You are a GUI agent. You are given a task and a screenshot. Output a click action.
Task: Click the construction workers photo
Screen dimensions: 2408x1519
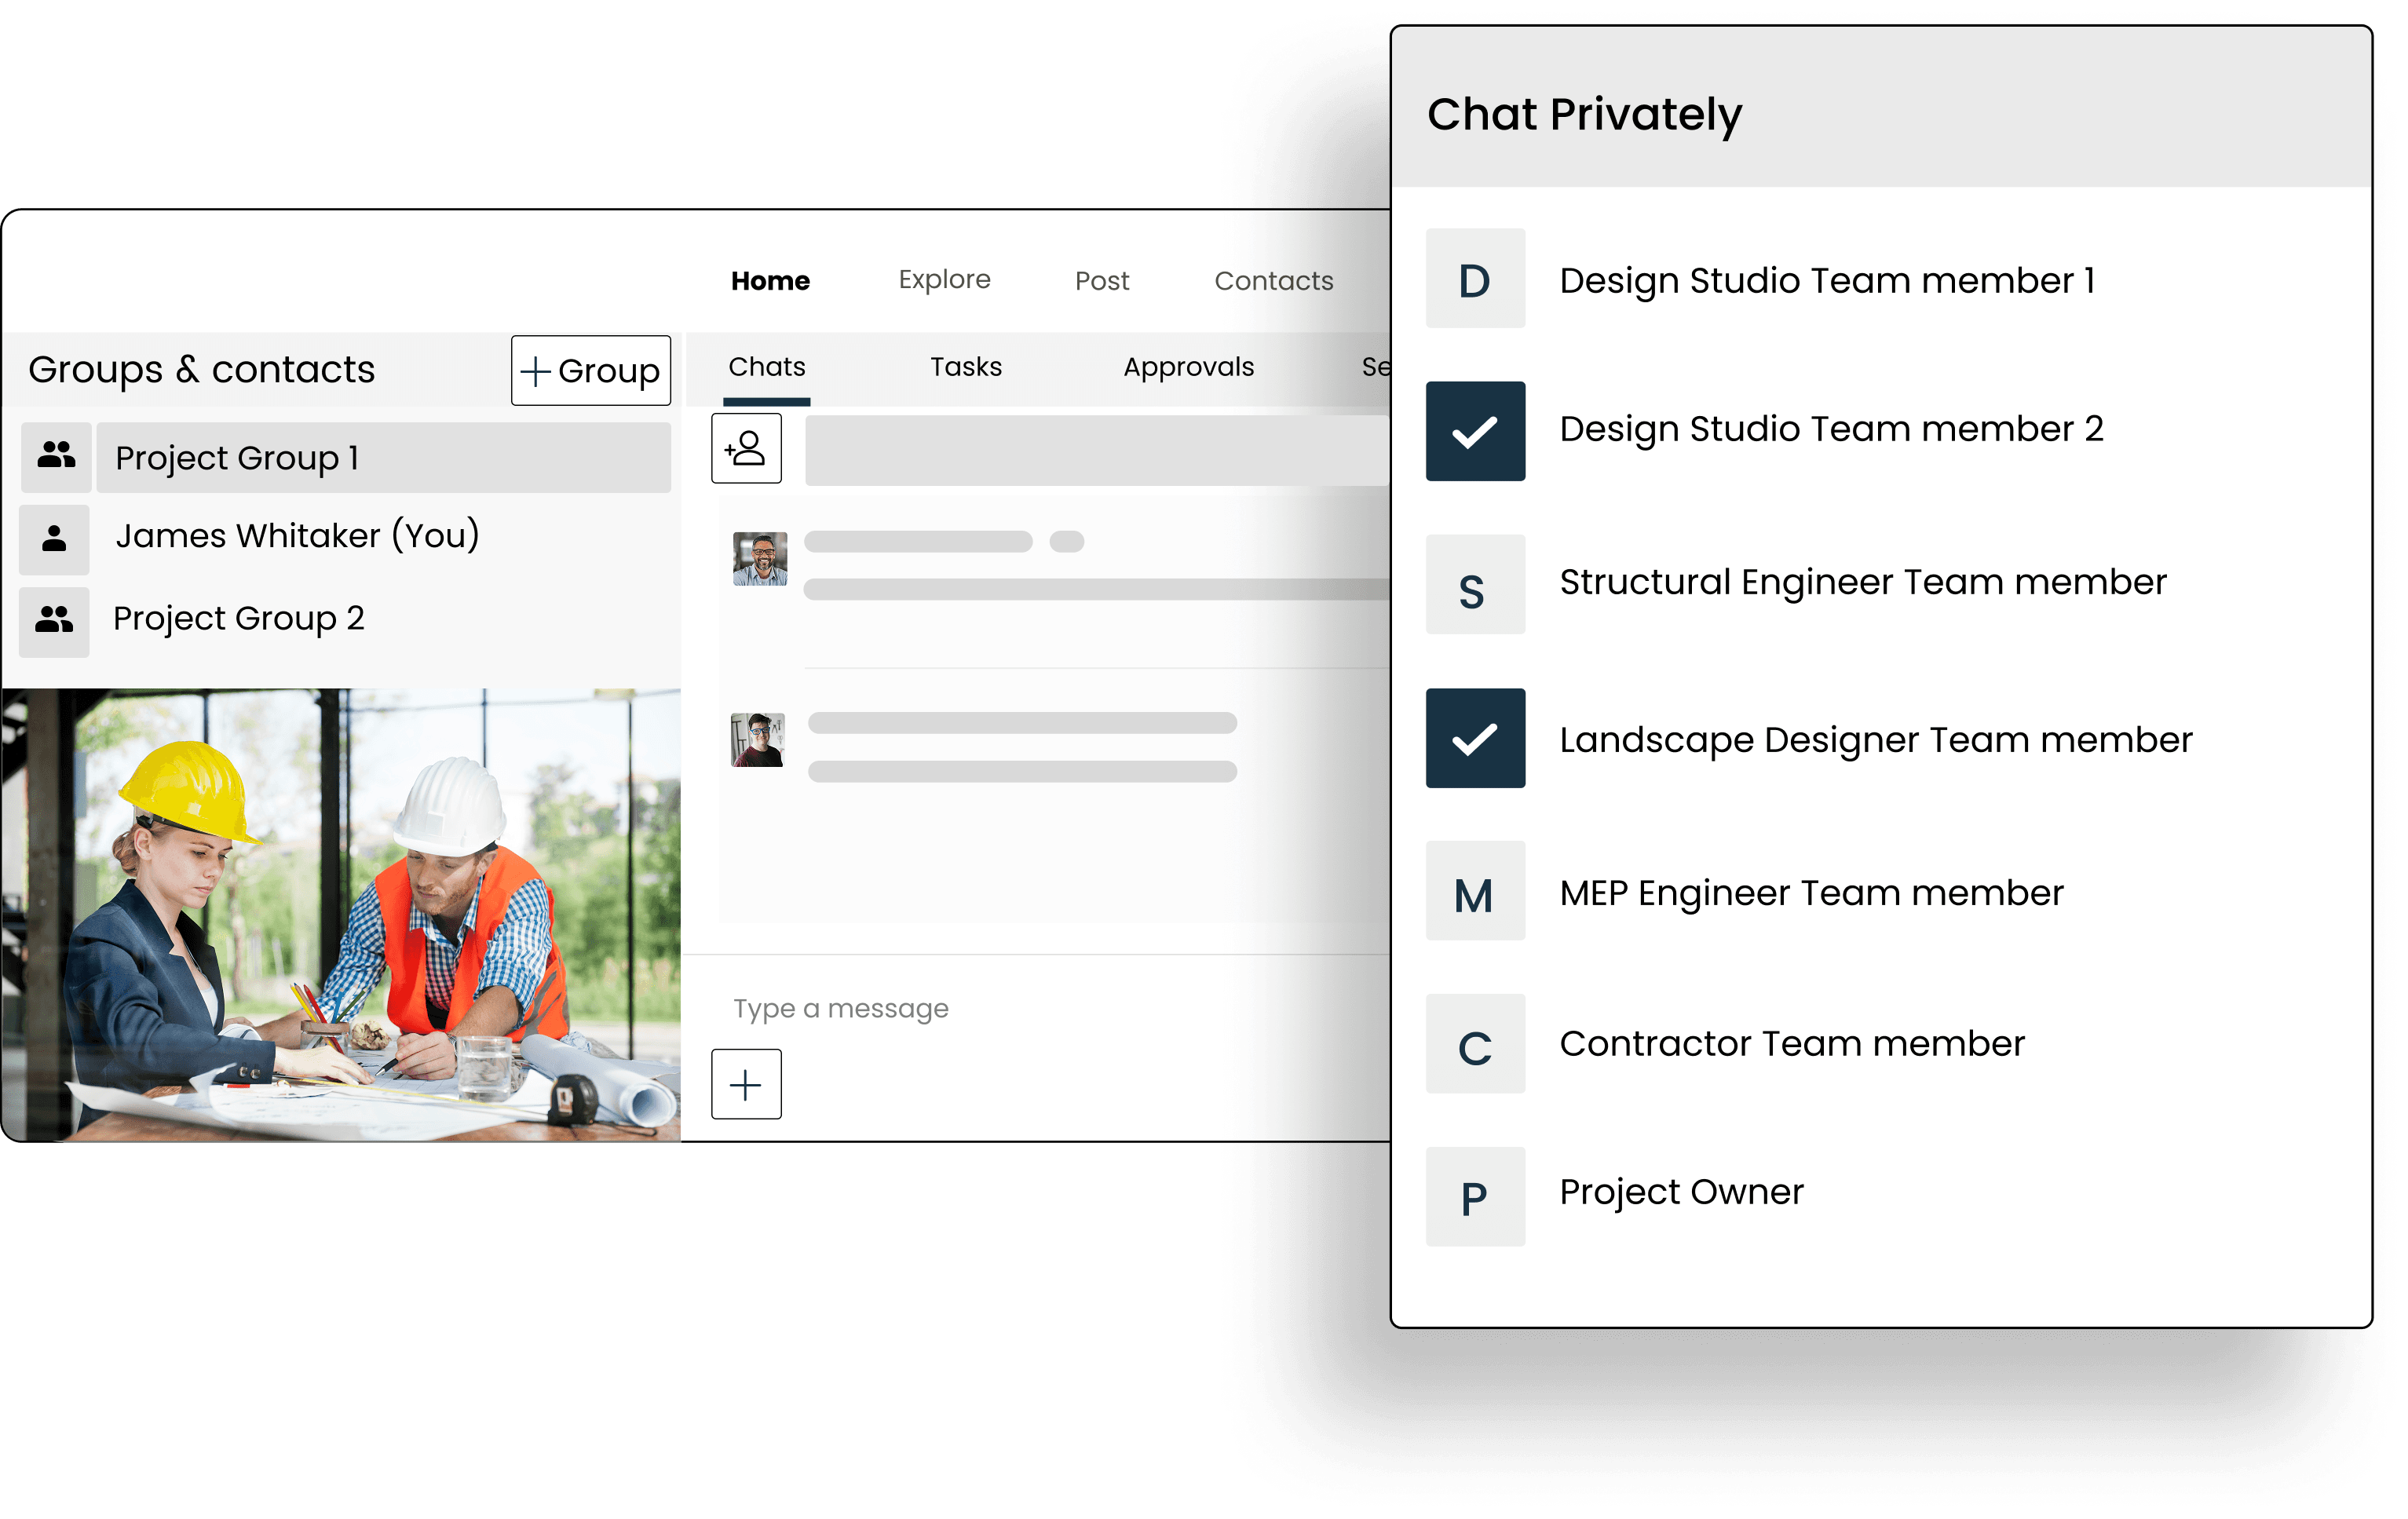[341, 915]
